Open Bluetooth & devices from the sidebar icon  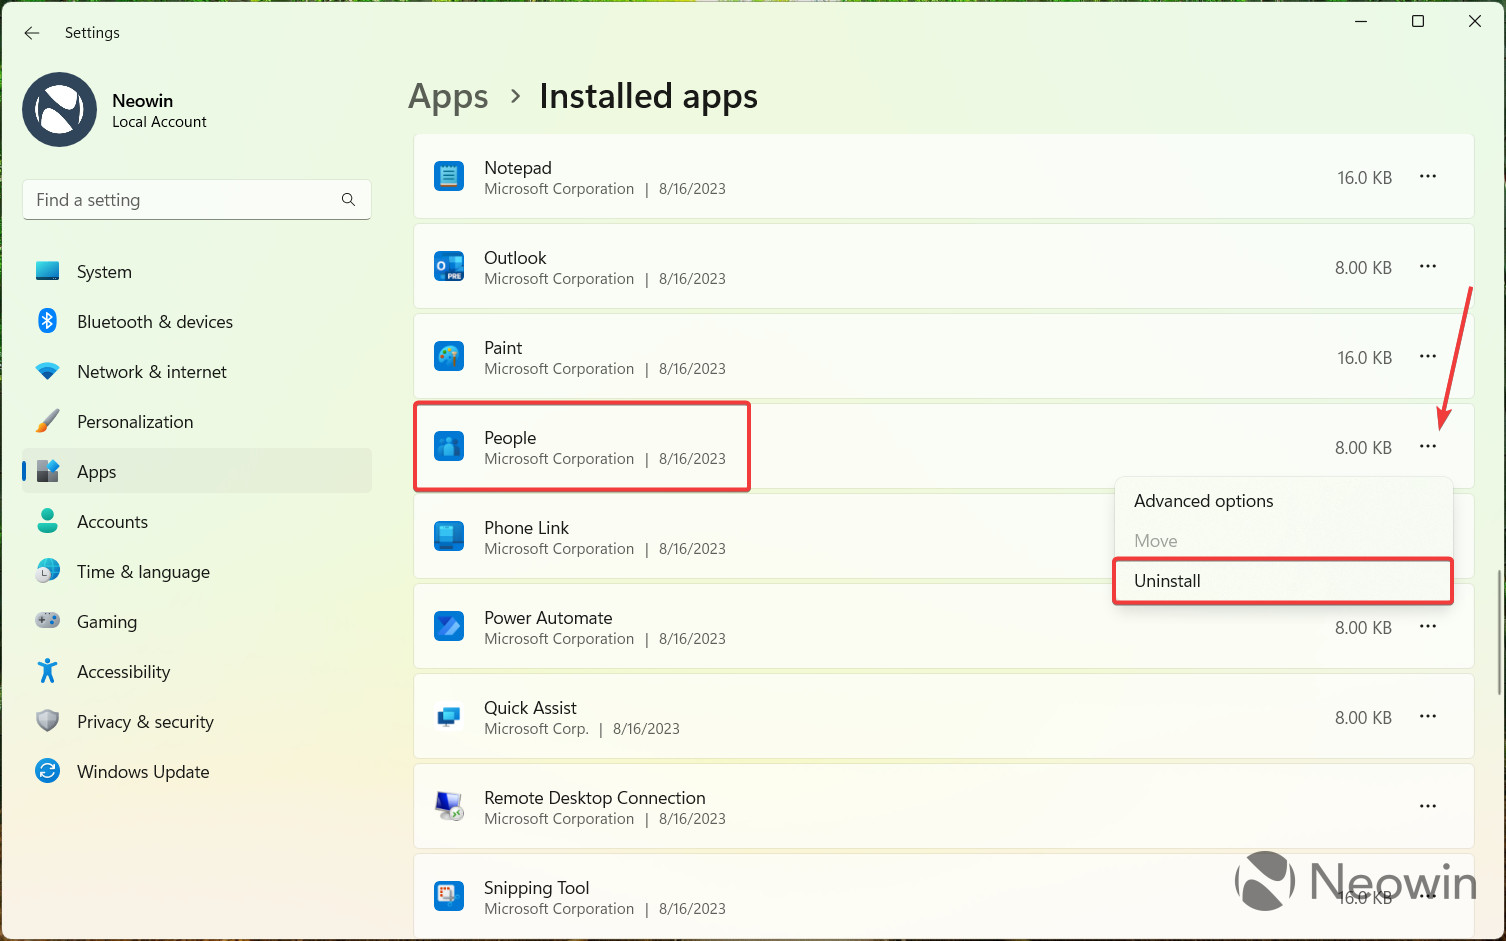tap(47, 321)
